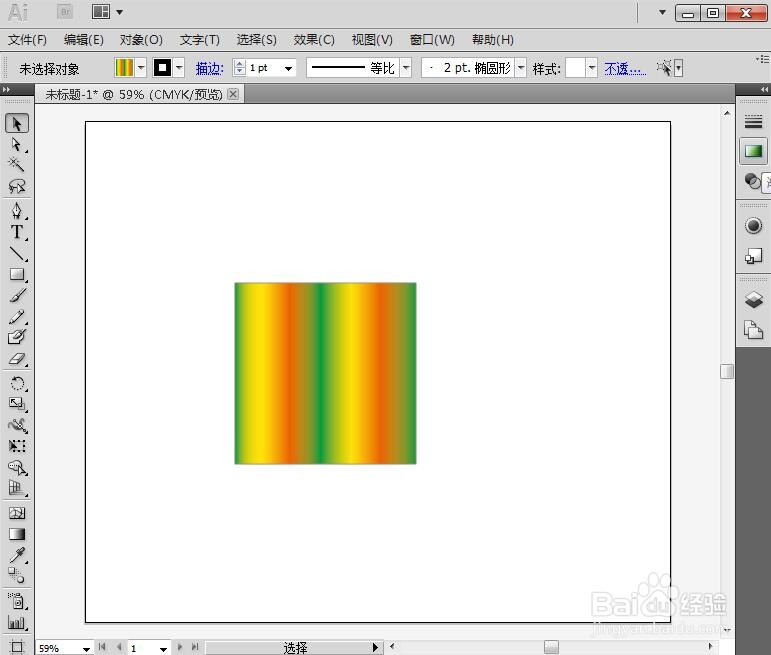Open the Stroke panel icon

(753, 121)
